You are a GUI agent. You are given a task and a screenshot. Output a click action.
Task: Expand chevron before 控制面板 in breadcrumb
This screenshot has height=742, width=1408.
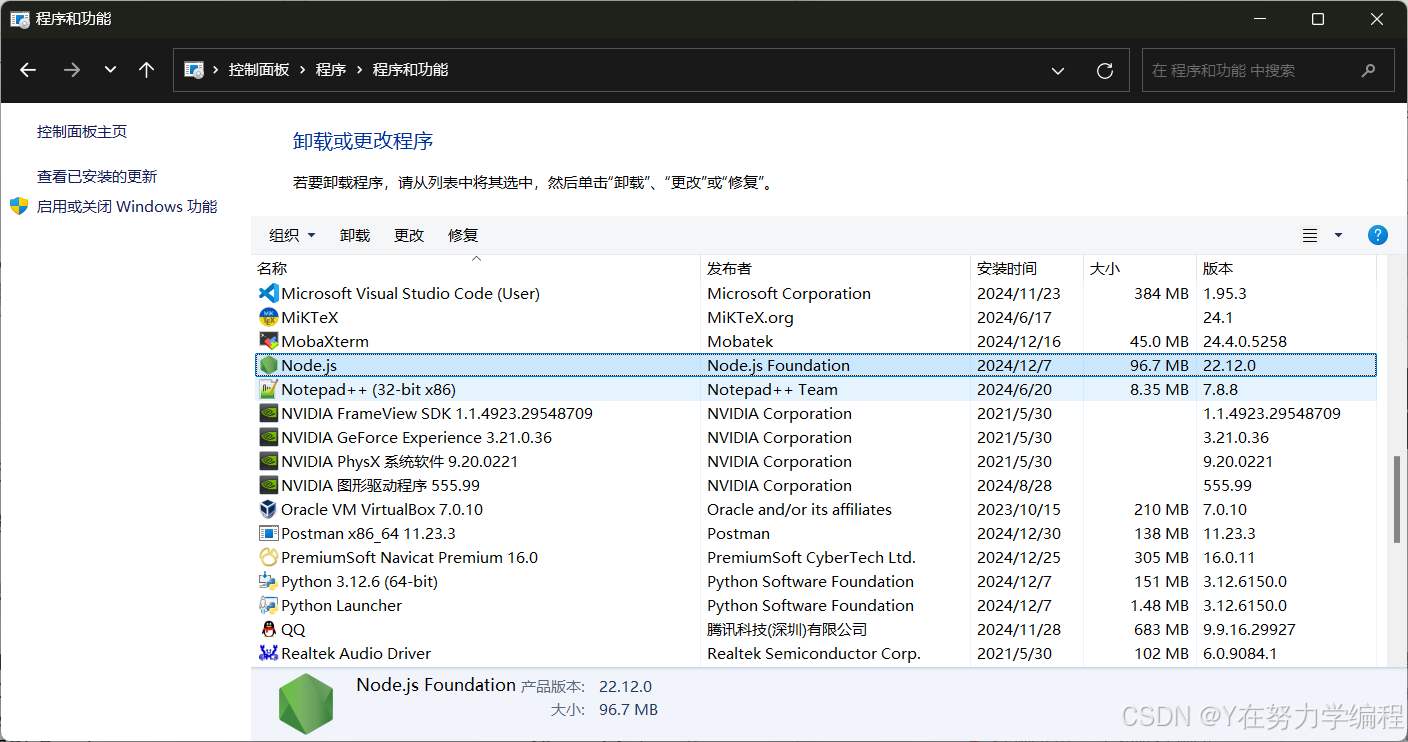tap(216, 70)
